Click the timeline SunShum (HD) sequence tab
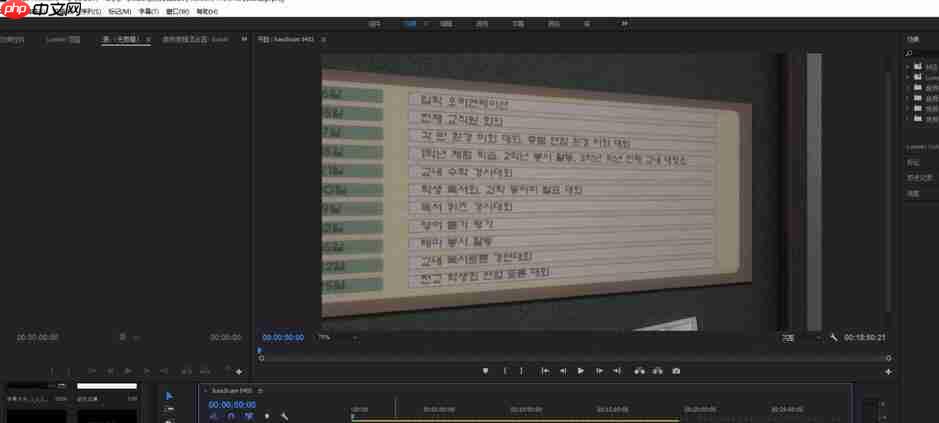 [231, 390]
